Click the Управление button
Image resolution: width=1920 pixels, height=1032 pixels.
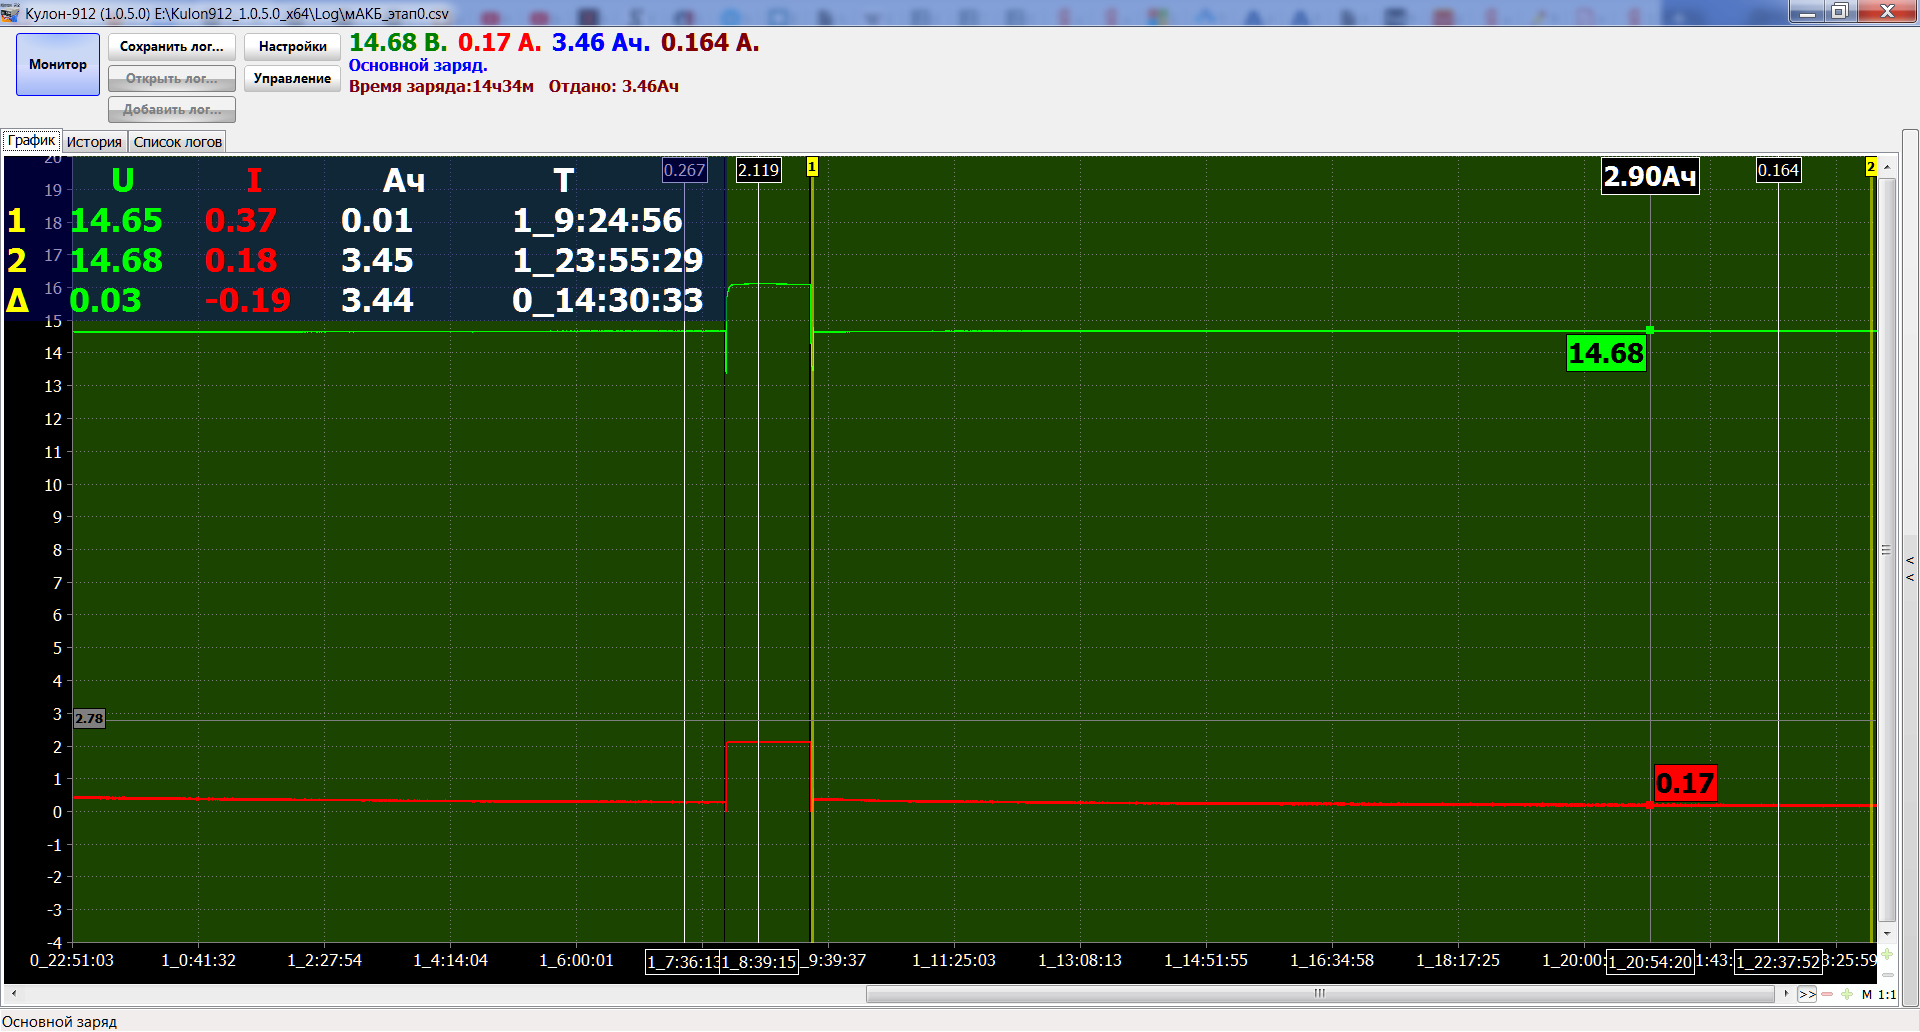(292, 79)
